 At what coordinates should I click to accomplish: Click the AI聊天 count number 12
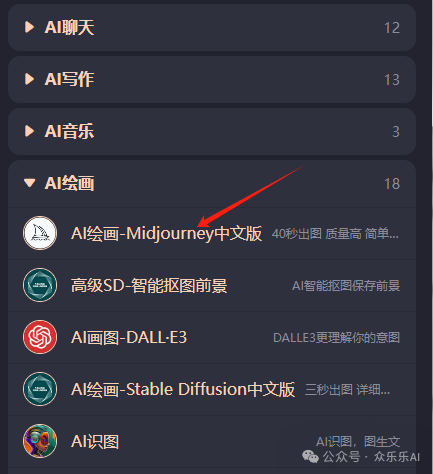point(392,28)
